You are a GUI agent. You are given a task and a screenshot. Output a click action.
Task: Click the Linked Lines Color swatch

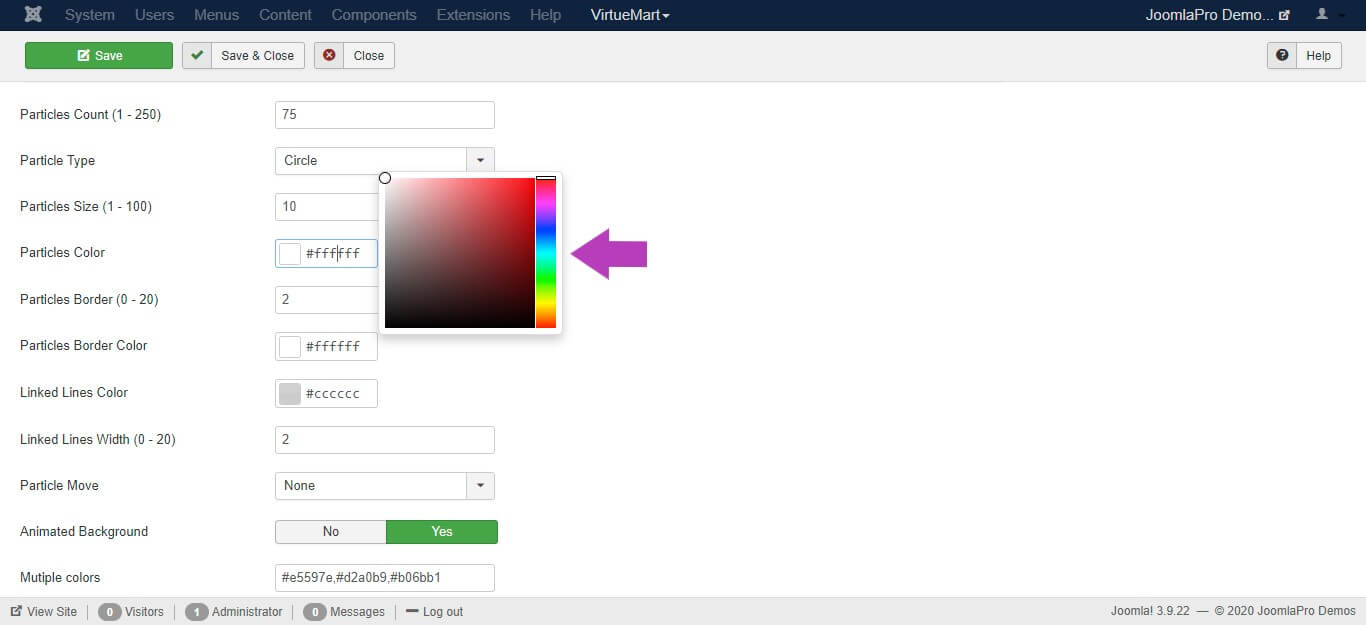(x=290, y=394)
